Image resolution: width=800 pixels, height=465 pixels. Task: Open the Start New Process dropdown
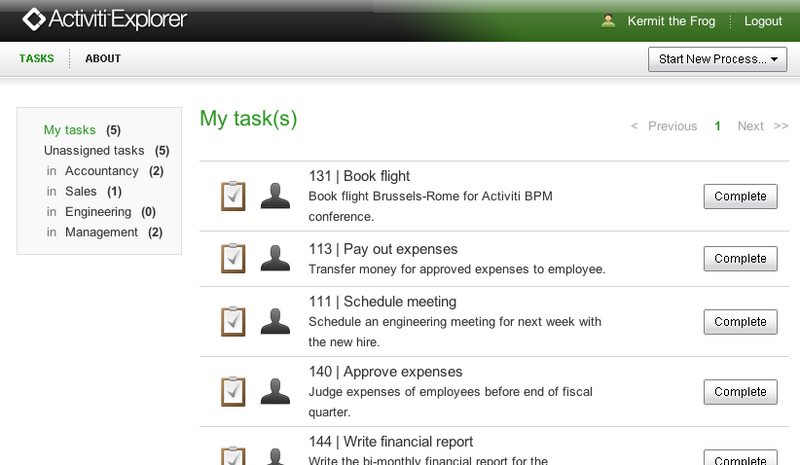click(x=717, y=59)
